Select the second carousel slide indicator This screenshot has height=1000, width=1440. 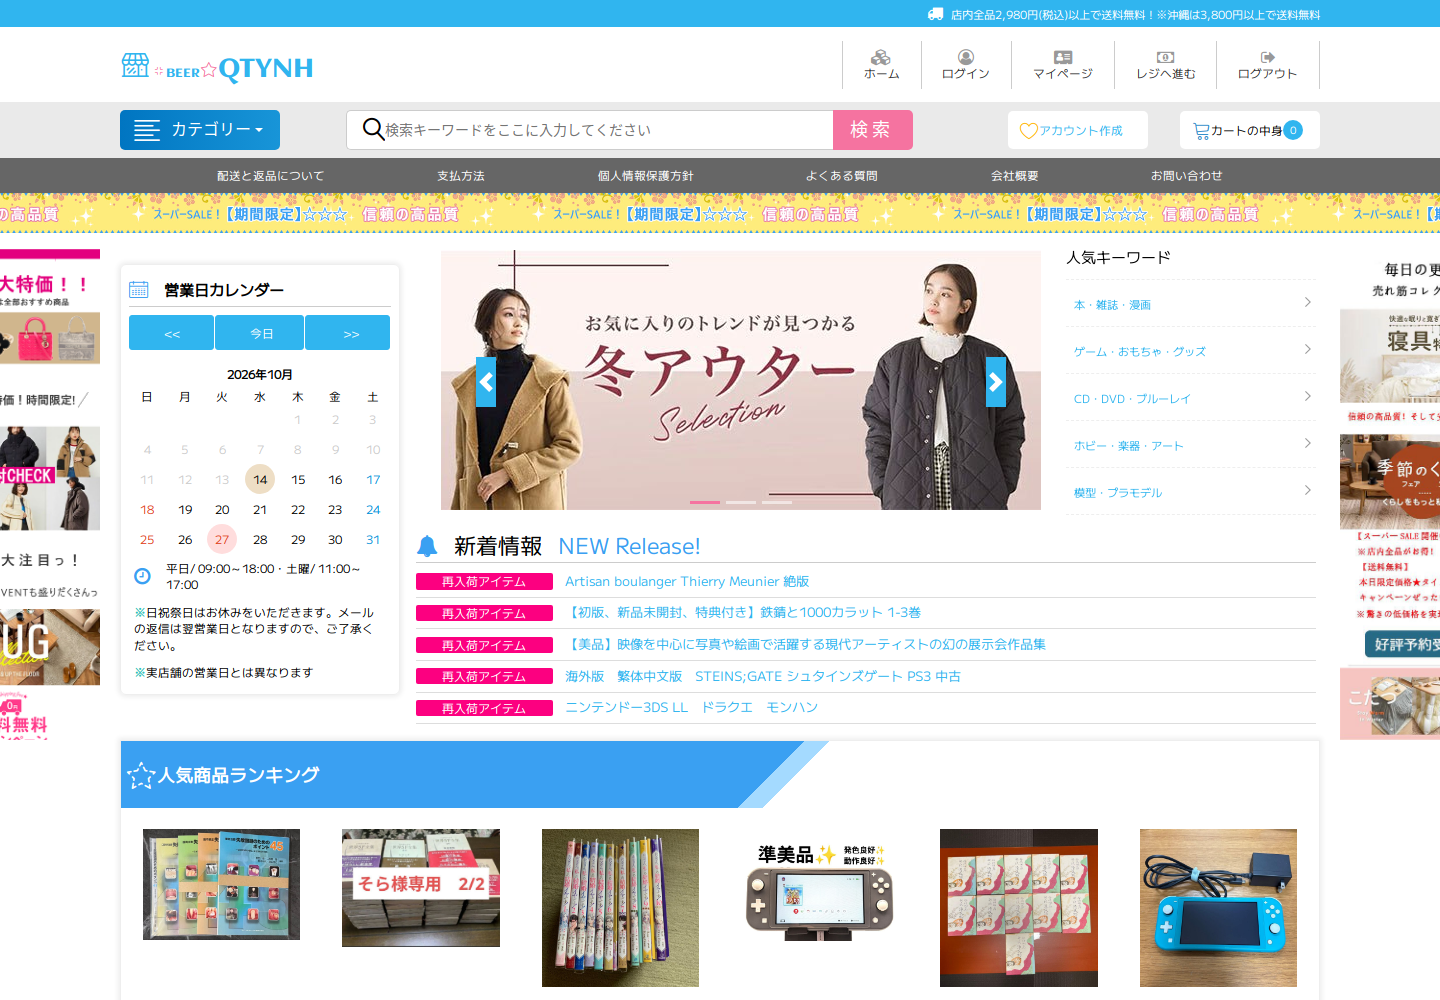(x=741, y=502)
